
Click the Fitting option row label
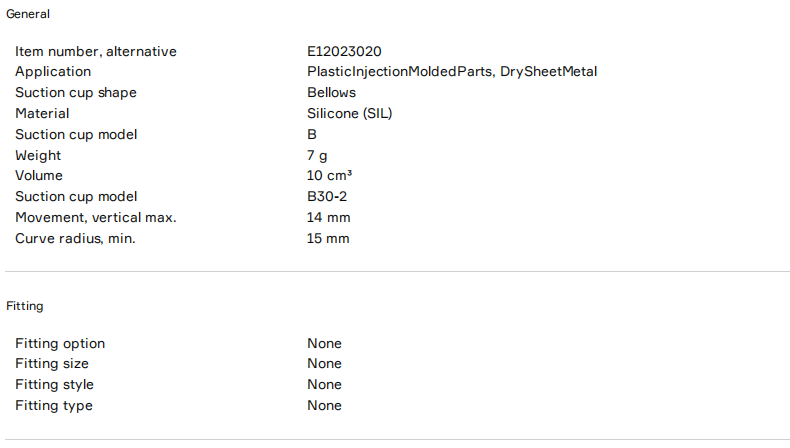[60, 343]
